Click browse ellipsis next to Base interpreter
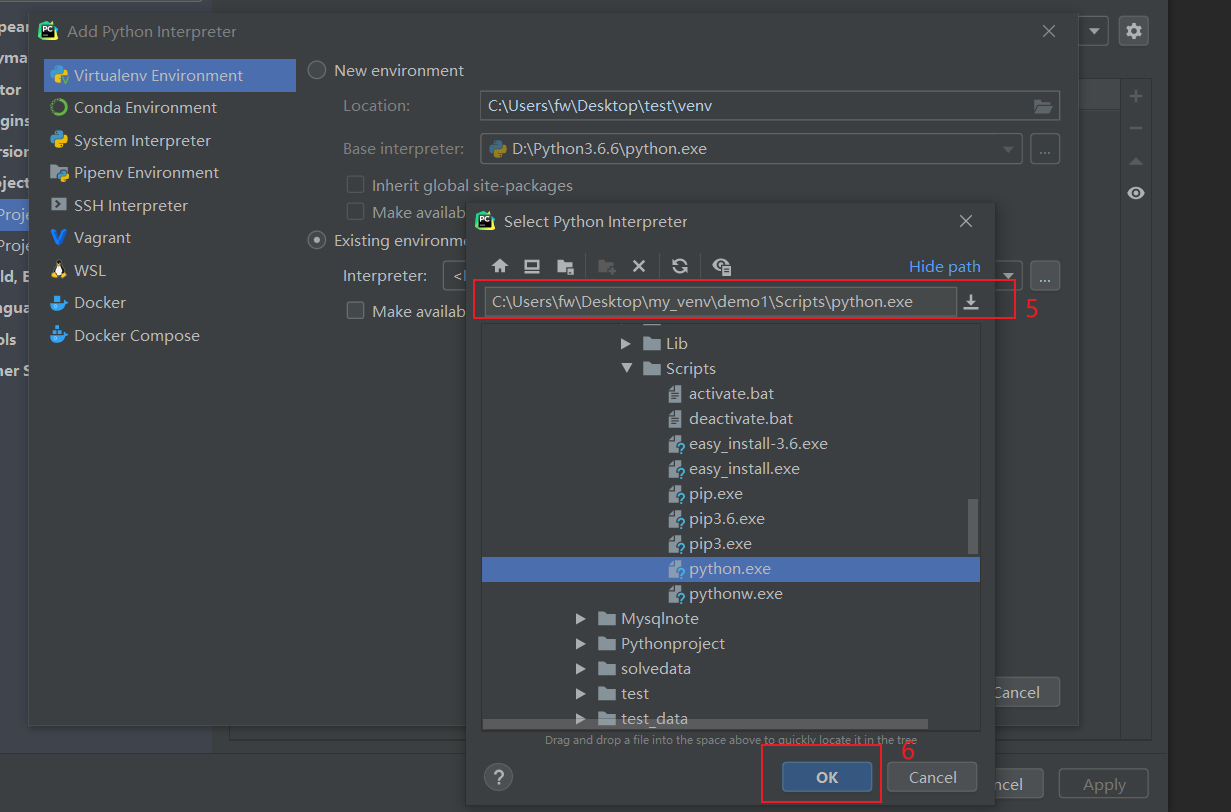The width and height of the screenshot is (1231, 812). point(1045,149)
